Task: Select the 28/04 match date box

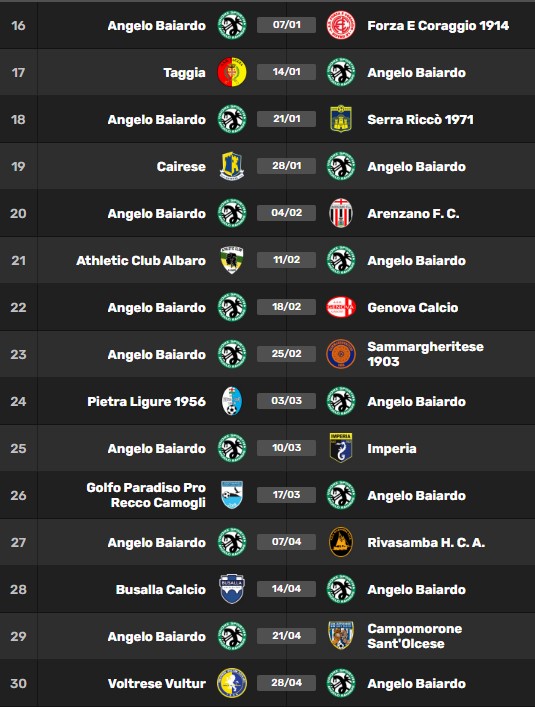Action: (x=286, y=683)
